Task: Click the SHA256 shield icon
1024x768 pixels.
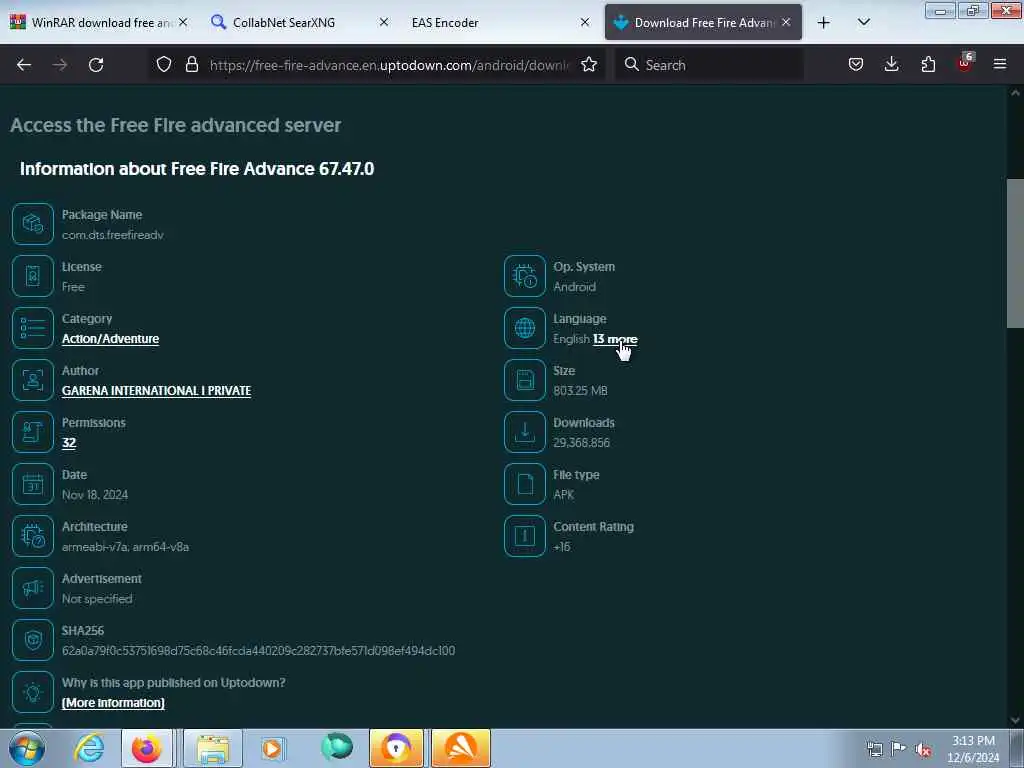Action: [x=33, y=640]
